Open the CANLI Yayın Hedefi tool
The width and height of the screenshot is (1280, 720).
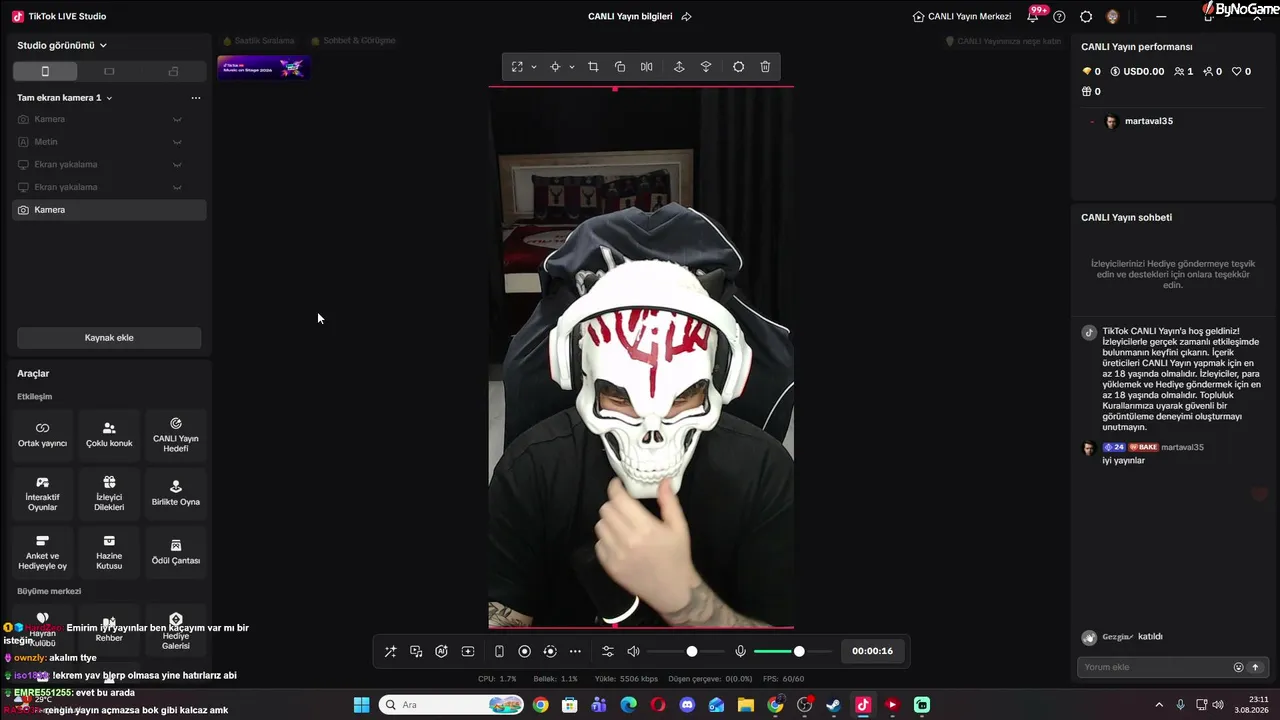[x=176, y=435]
